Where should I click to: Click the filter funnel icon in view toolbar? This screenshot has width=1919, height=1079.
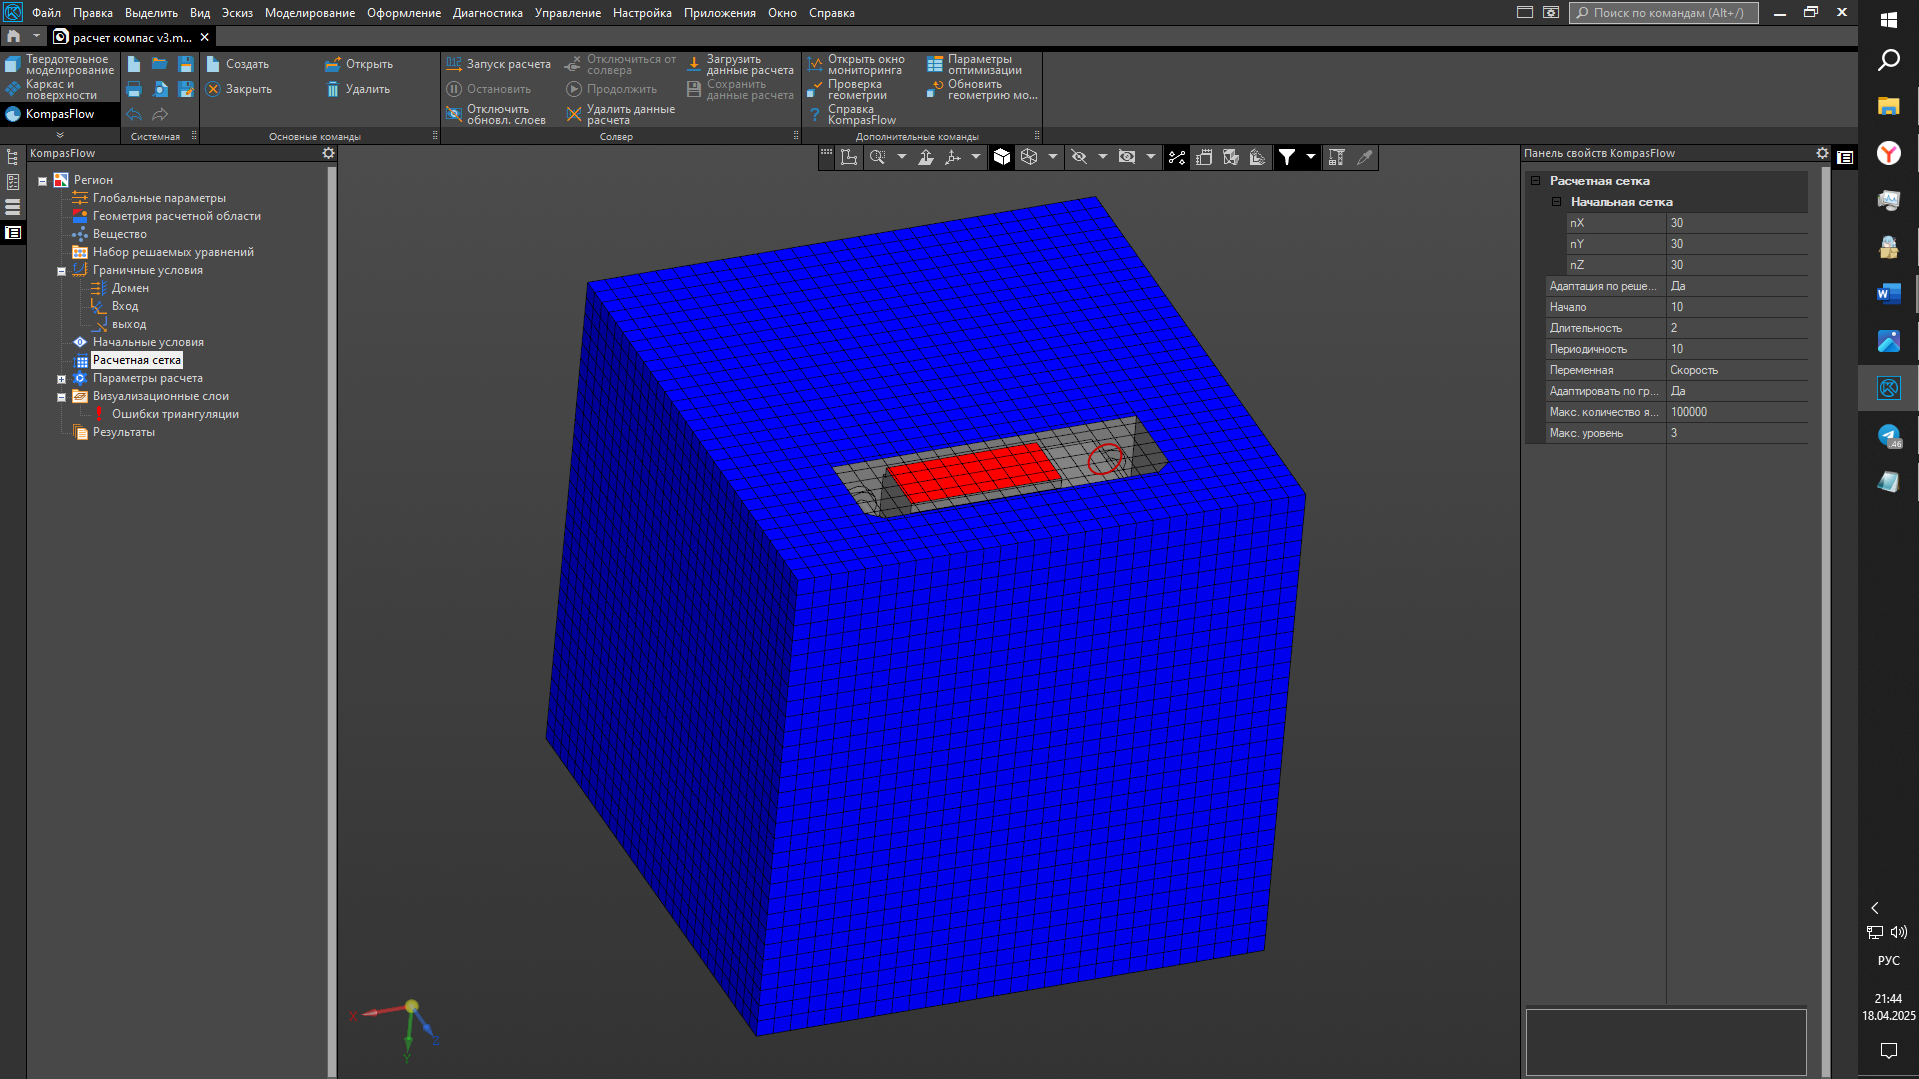click(1287, 157)
